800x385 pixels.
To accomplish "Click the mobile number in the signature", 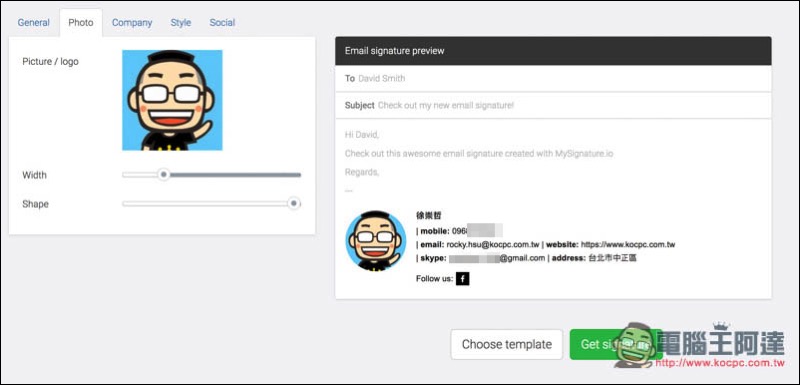I will click(477, 230).
